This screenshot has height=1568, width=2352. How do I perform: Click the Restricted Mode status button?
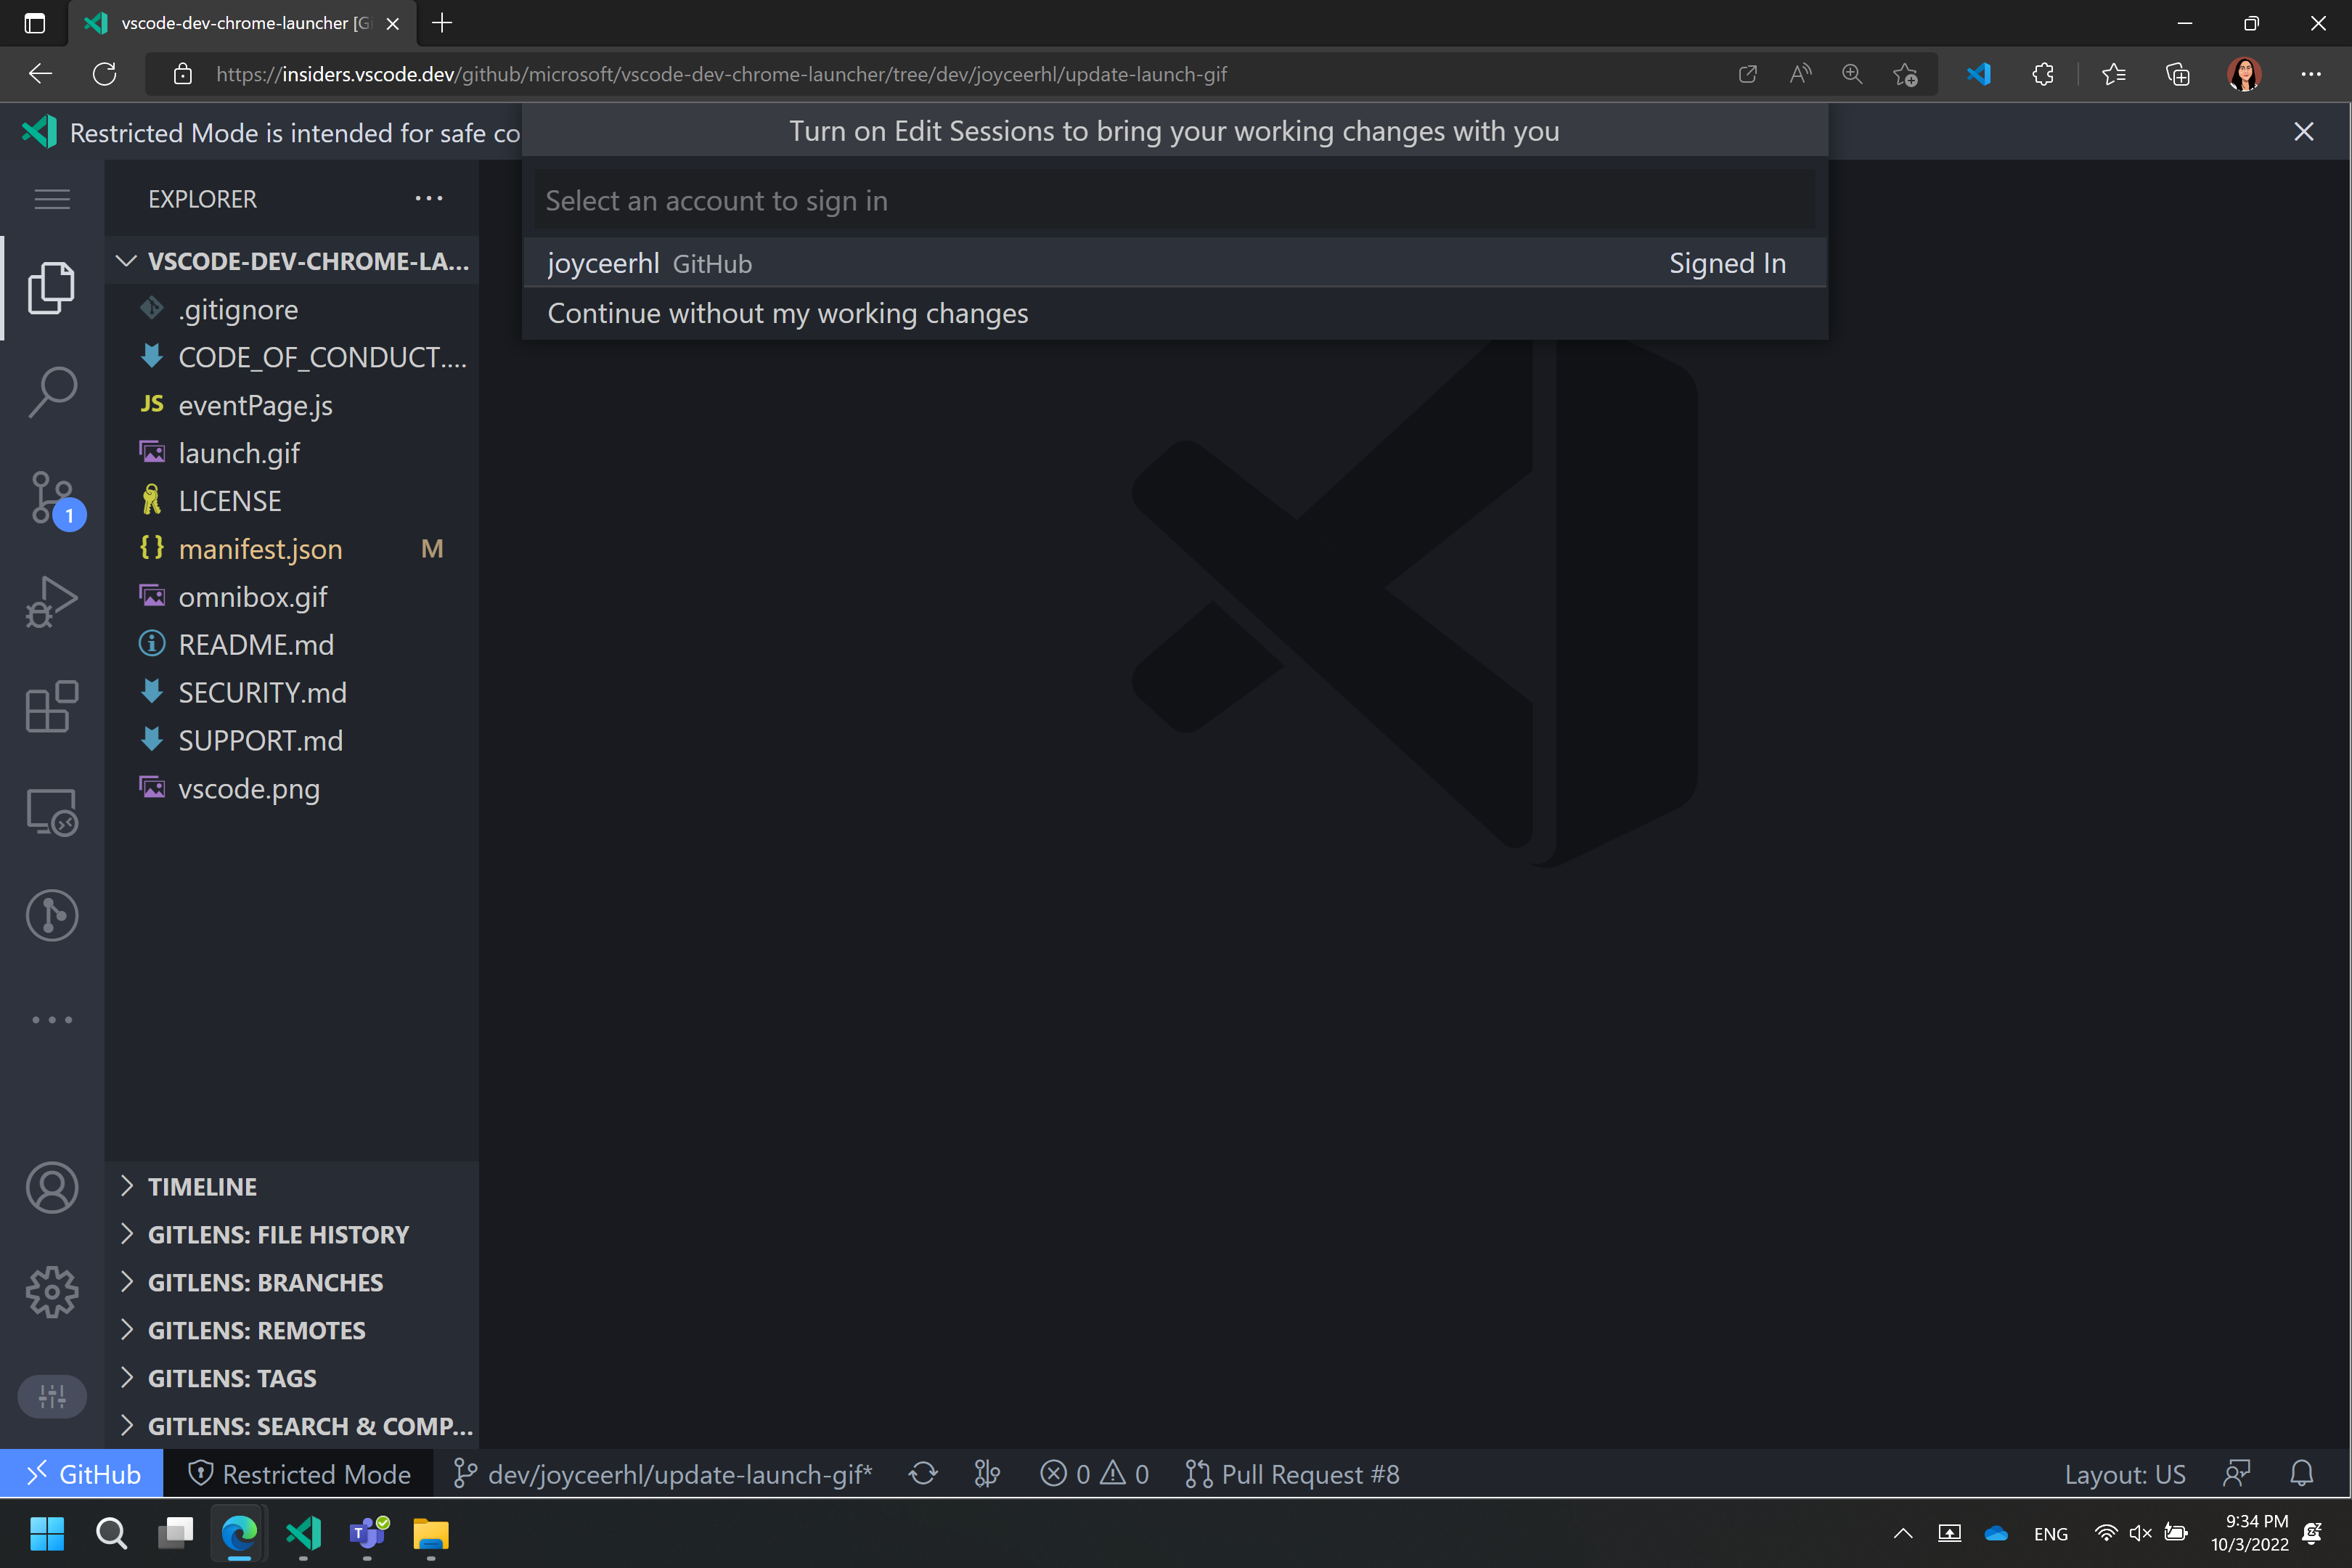pyautogui.click(x=299, y=1474)
